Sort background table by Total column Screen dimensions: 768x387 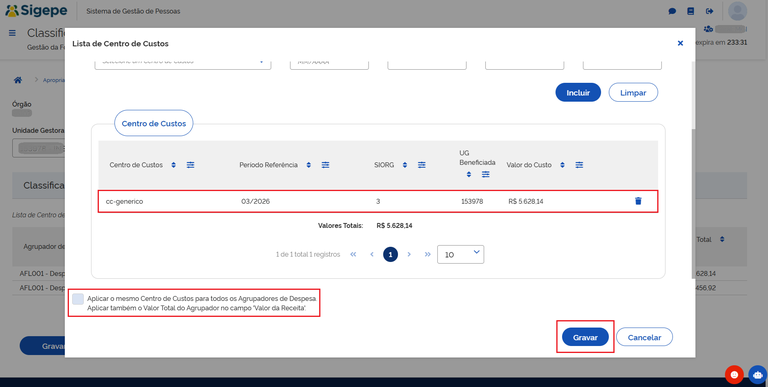[721, 240]
